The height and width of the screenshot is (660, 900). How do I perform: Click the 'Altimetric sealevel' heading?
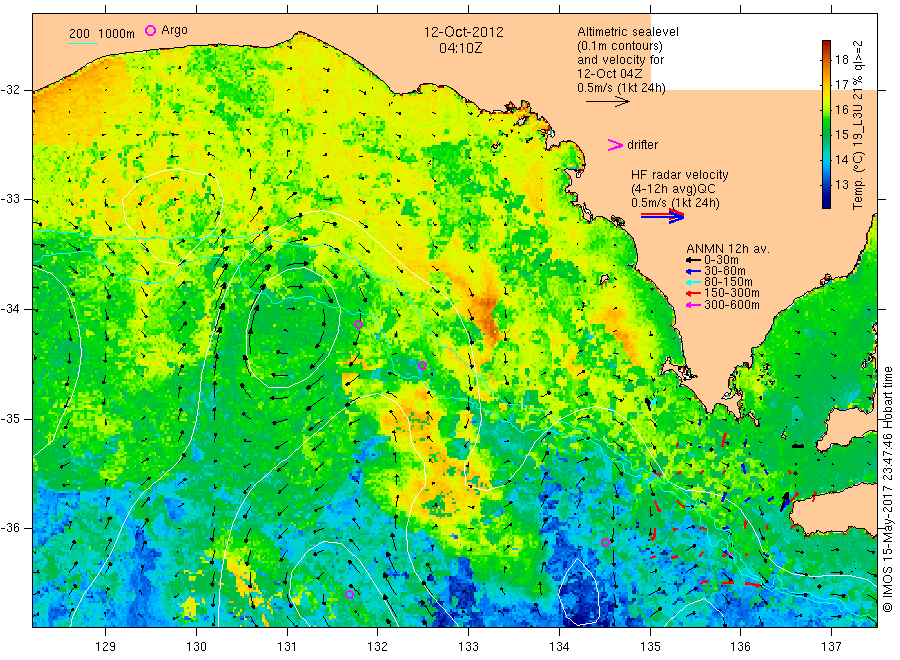(x=628, y=32)
